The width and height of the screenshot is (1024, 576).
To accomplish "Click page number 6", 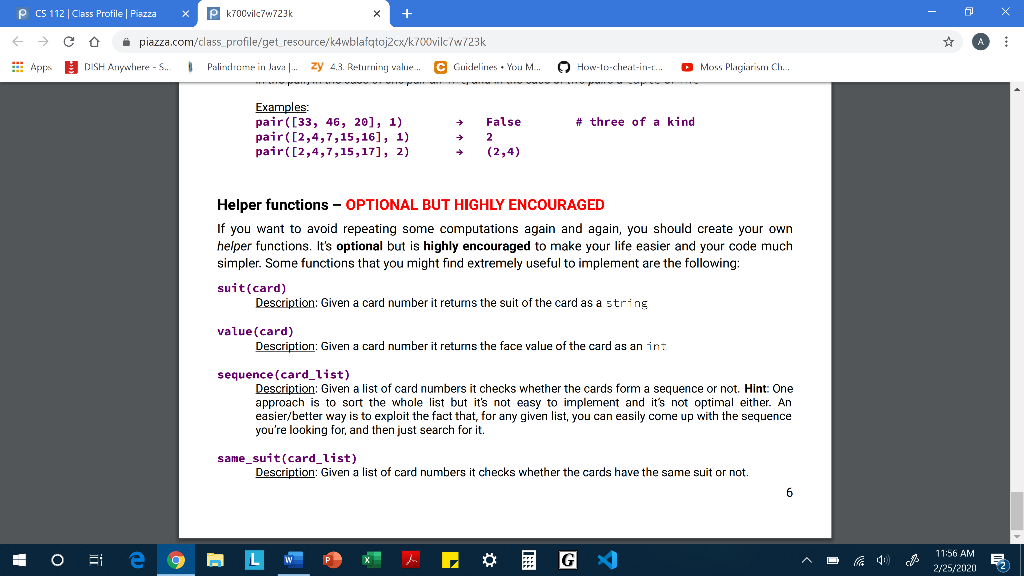I will [789, 492].
